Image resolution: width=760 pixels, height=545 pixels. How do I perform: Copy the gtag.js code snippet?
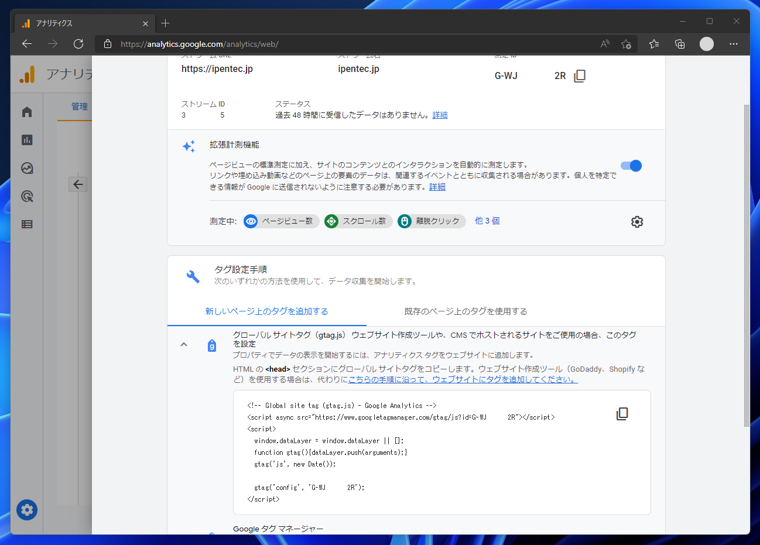point(622,413)
